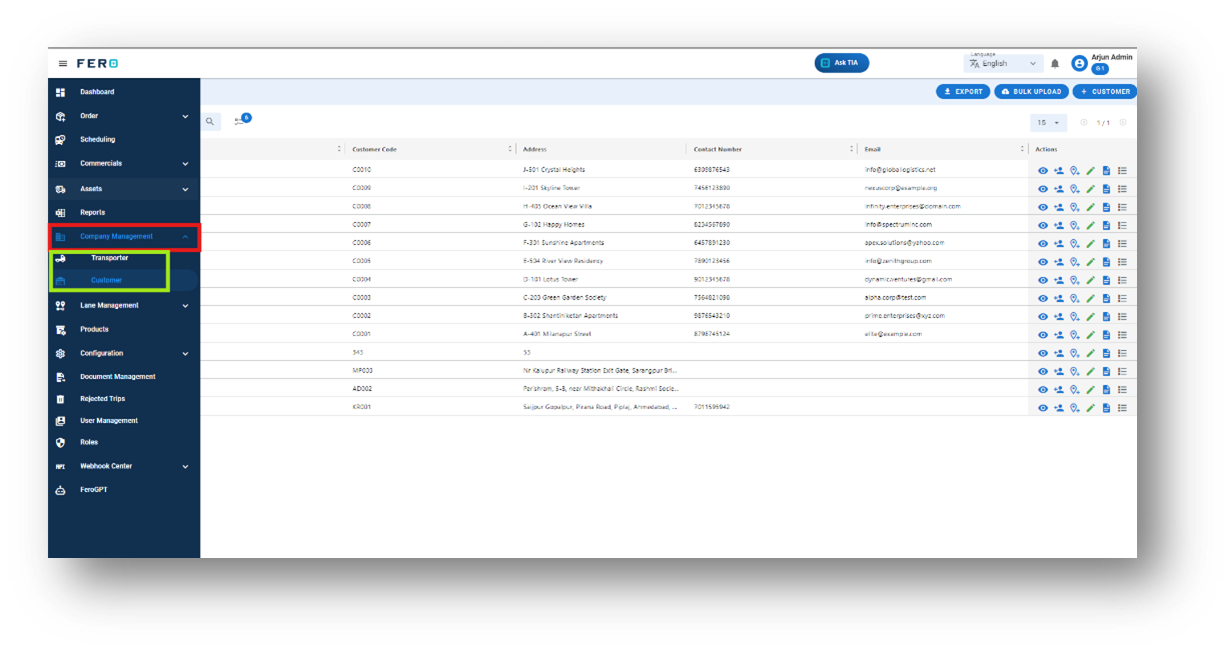Image resolution: width=1232 pixels, height=653 pixels.
Task: Open User Management in the sidebar
Action: pyautogui.click(x=109, y=421)
